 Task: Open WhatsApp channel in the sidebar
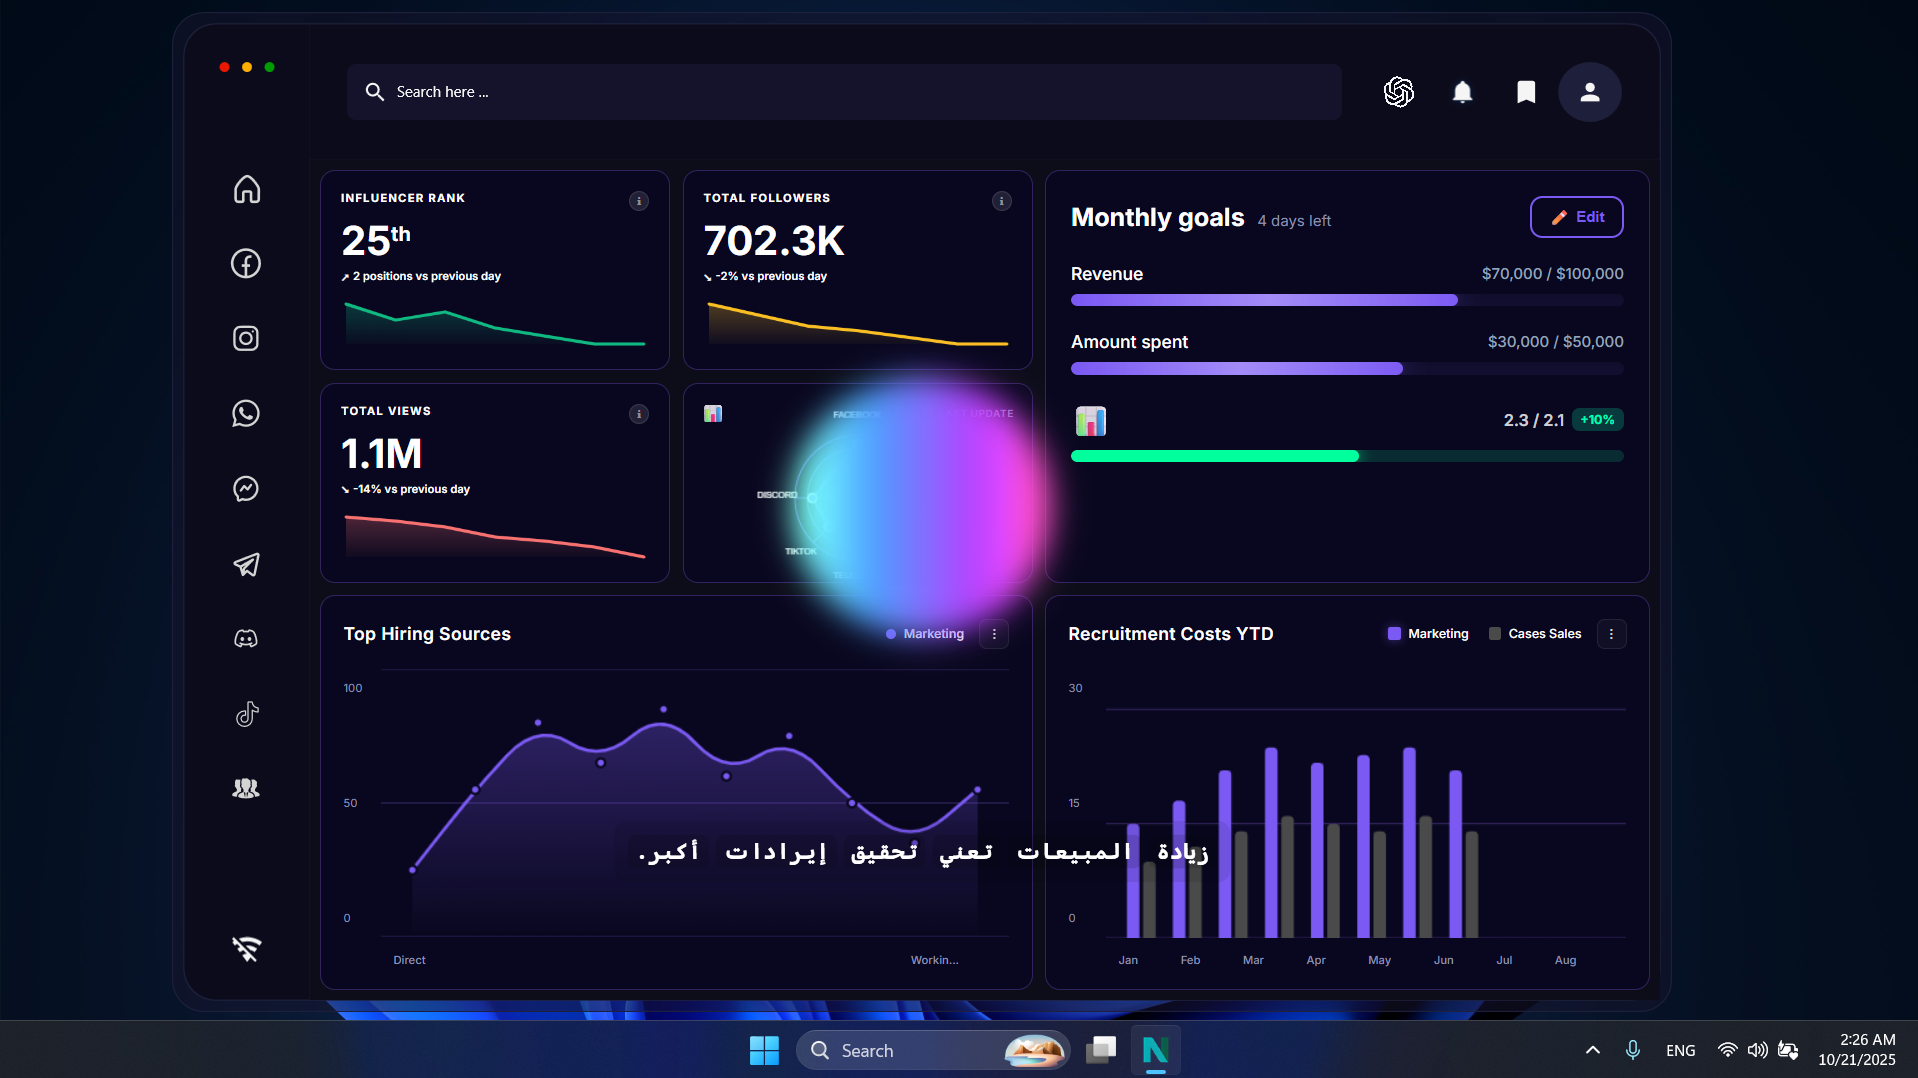(245, 413)
